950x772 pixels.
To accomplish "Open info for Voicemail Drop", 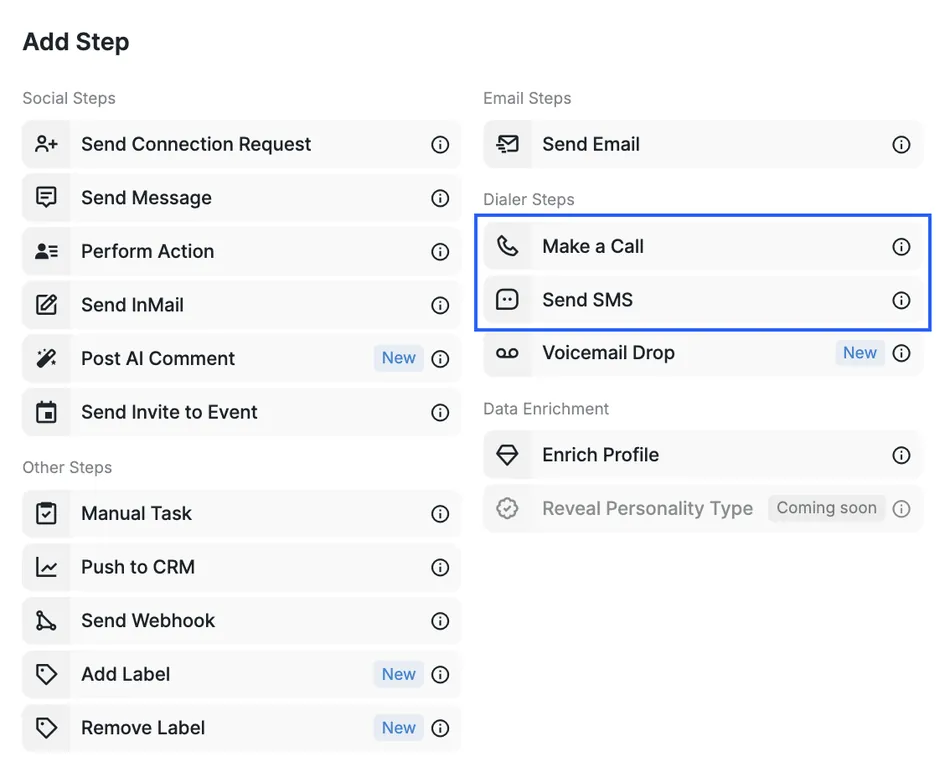I will [x=901, y=353].
